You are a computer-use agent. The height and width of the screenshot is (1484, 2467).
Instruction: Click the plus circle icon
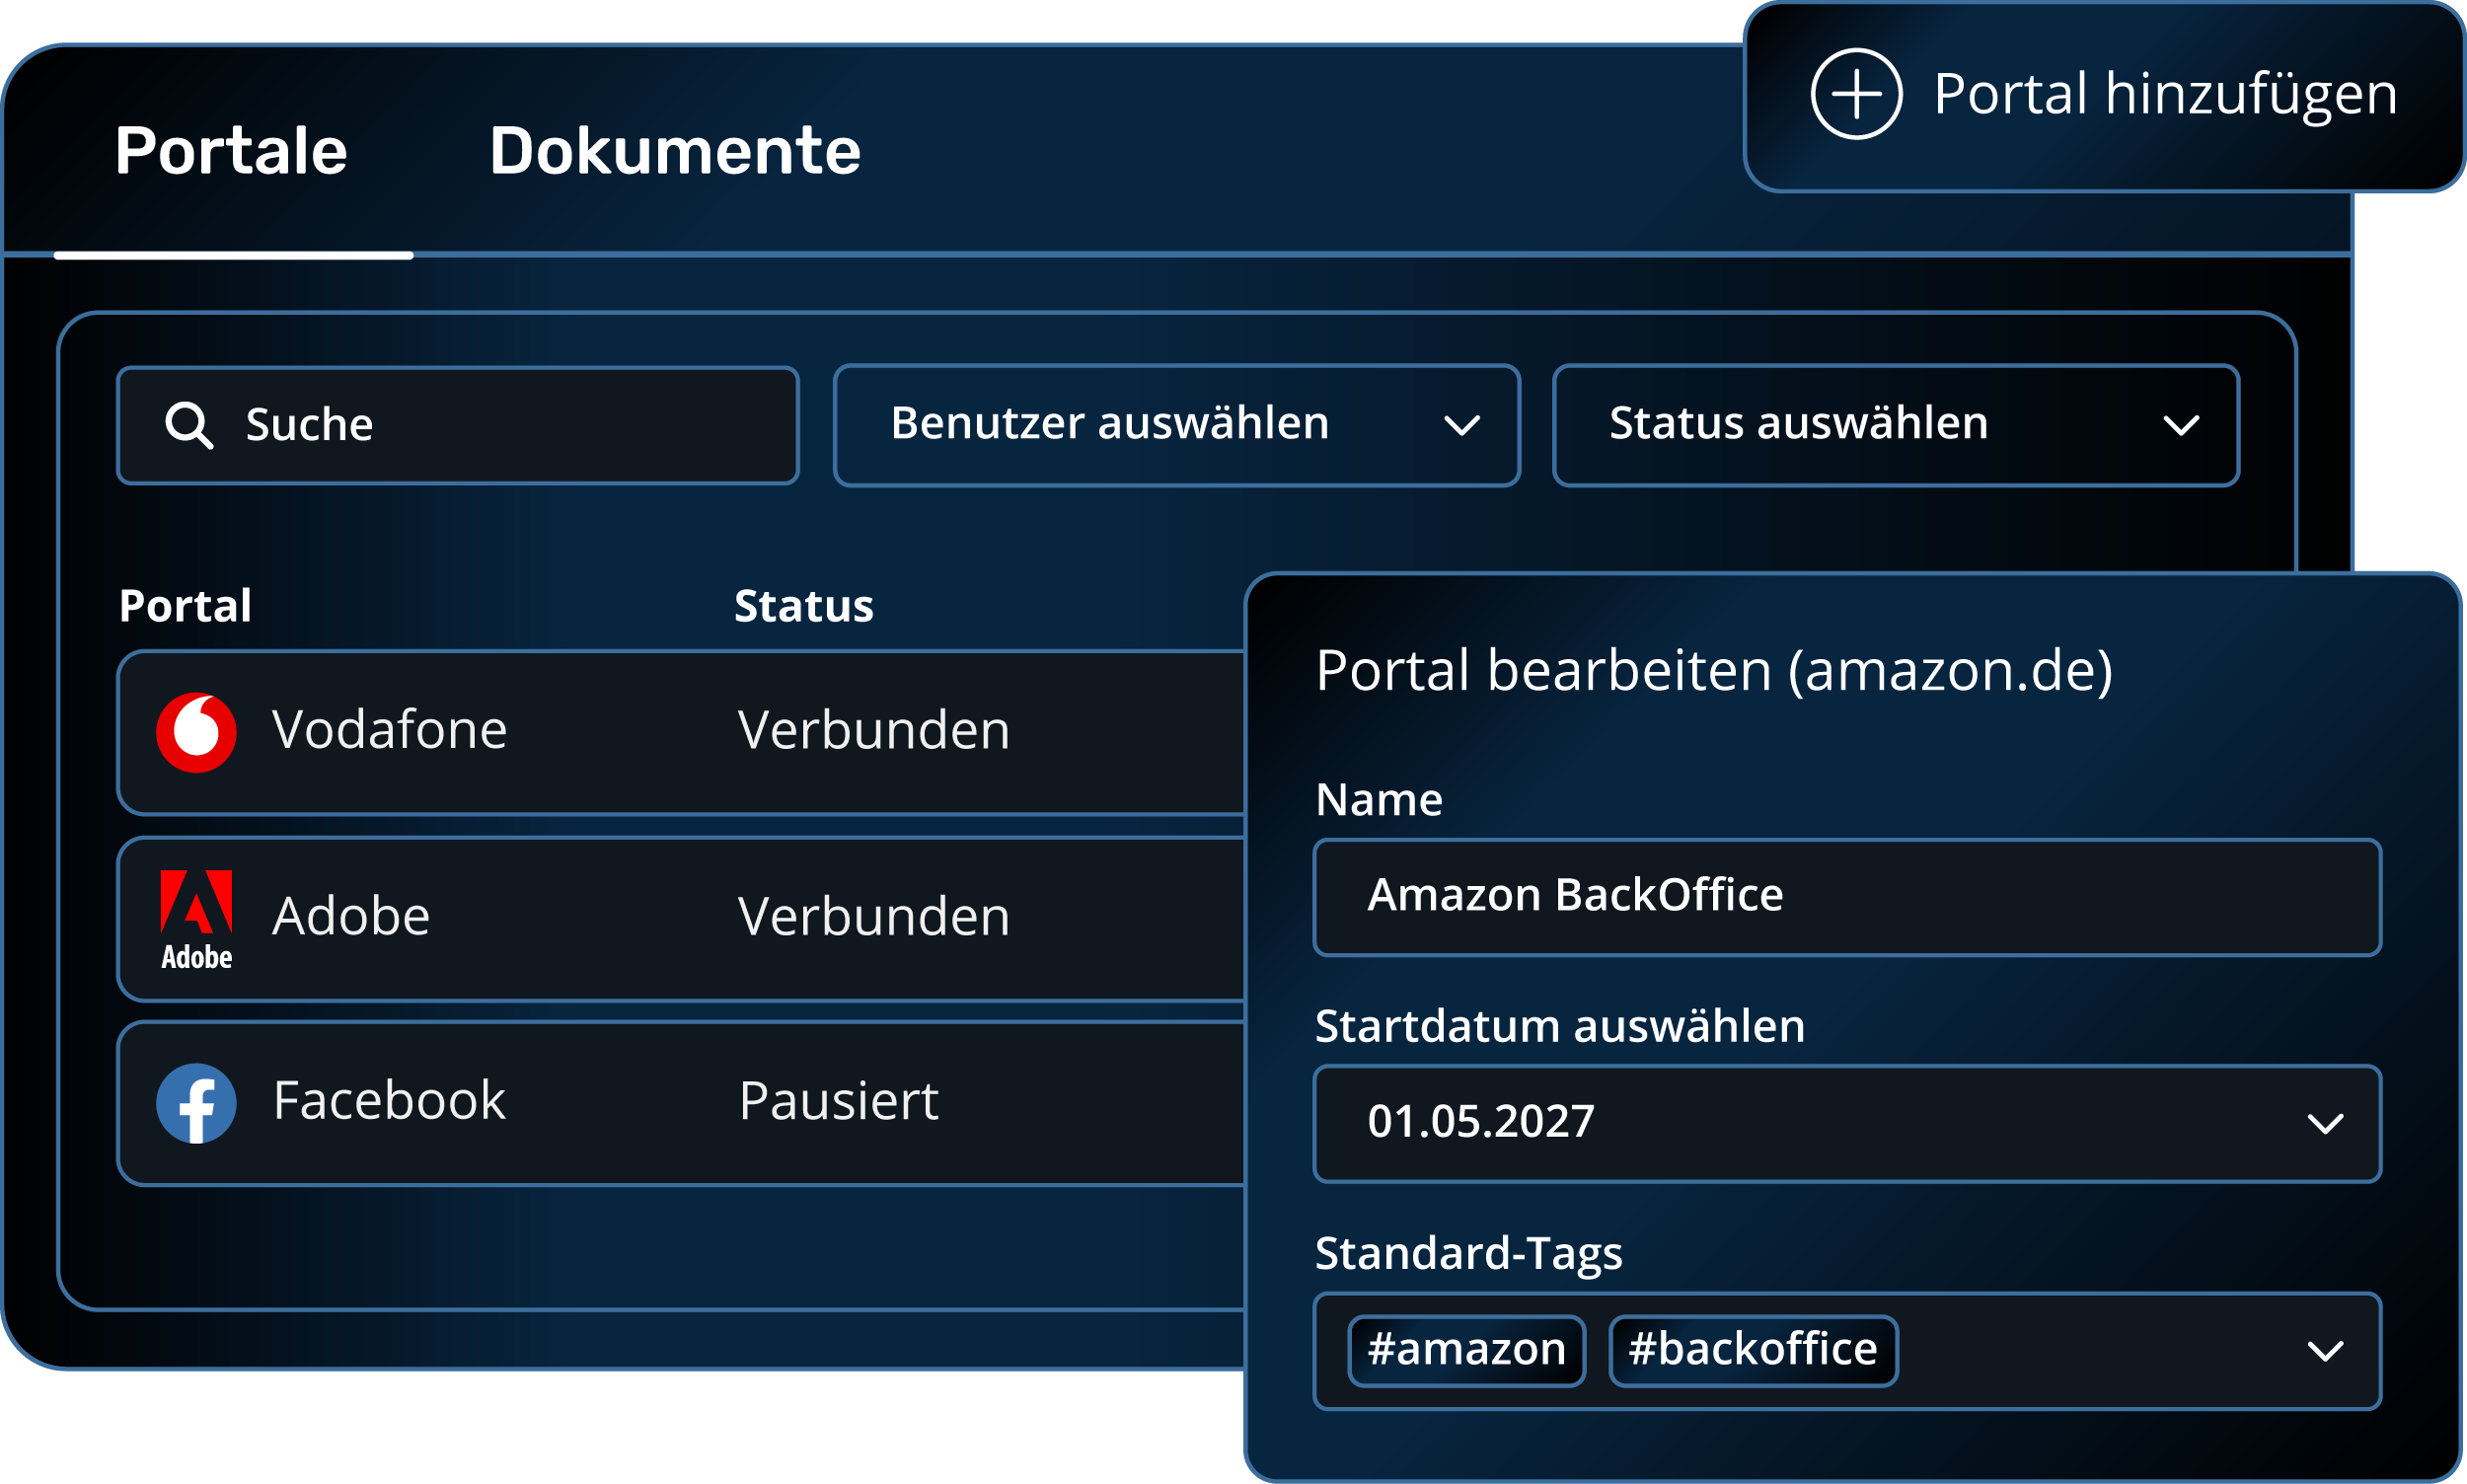click(x=1856, y=94)
